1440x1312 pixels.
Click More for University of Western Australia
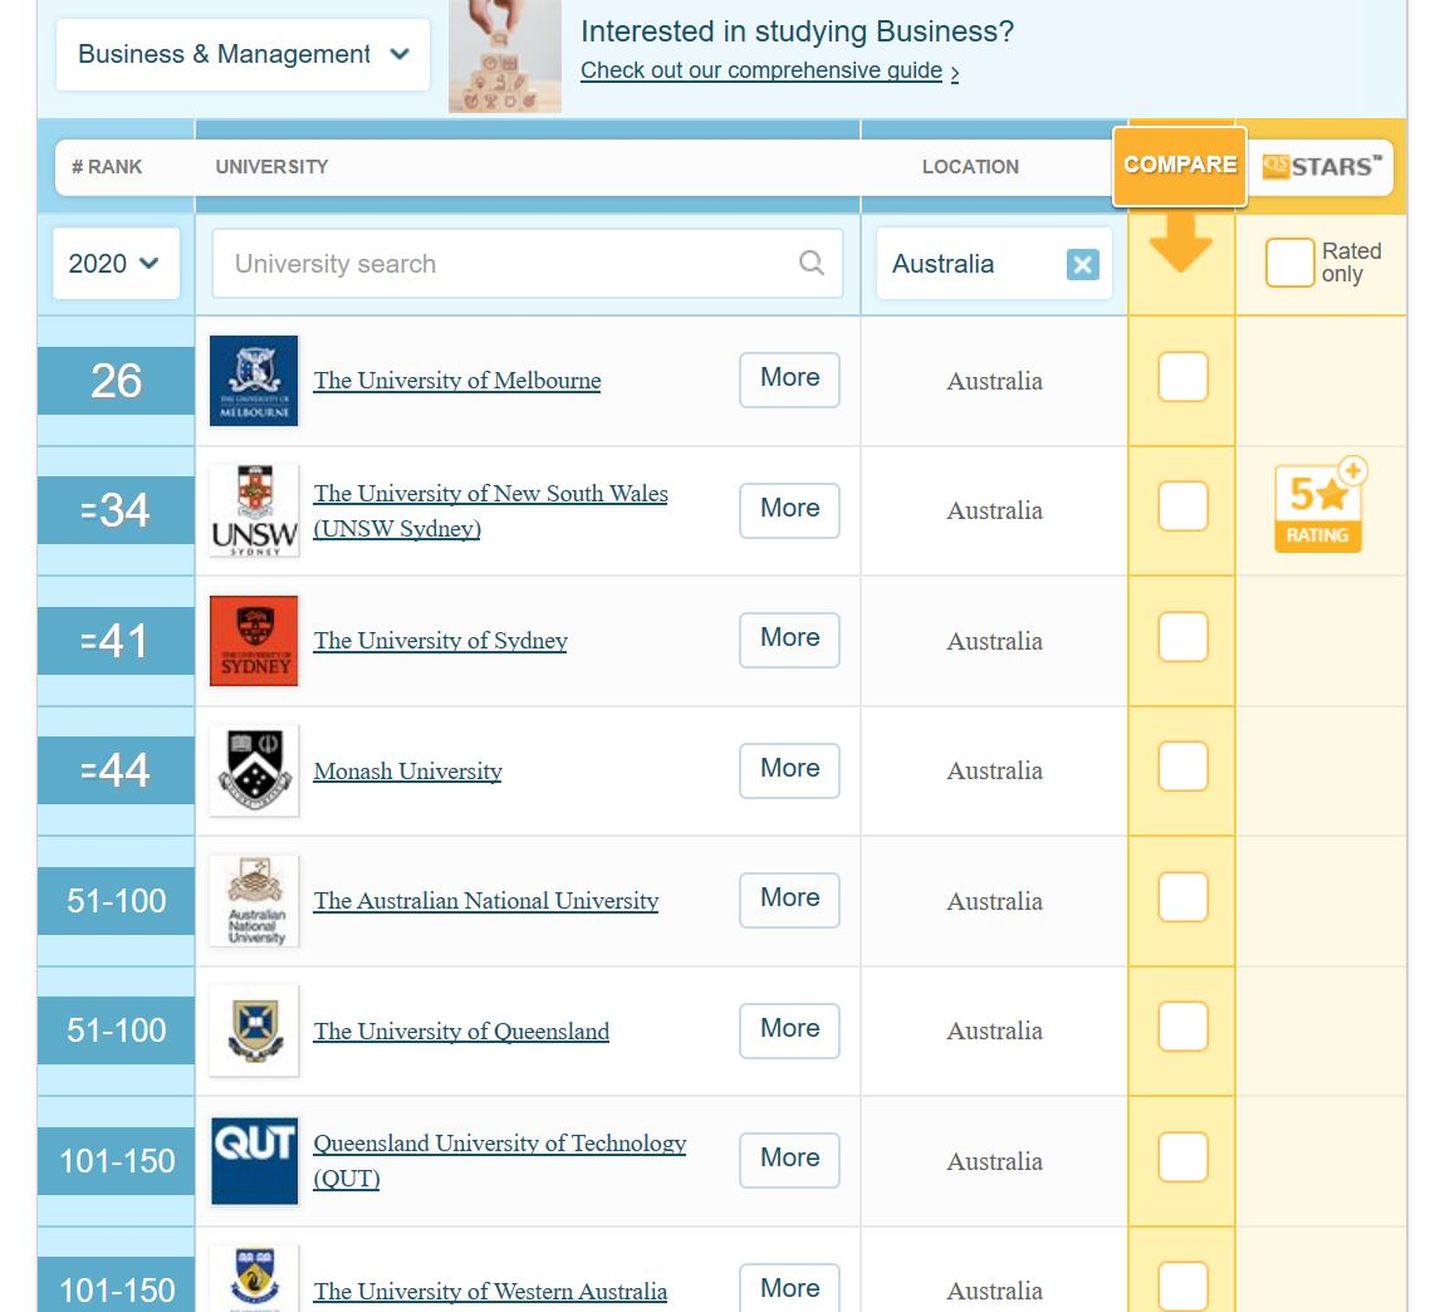point(790,1288)
